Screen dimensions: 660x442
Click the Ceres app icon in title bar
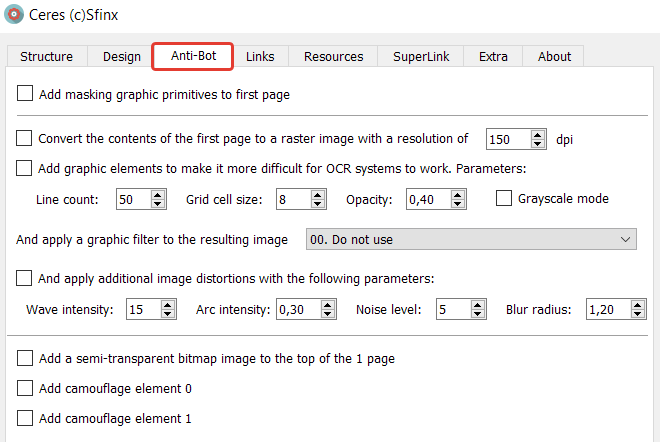[x=15, y=17]
